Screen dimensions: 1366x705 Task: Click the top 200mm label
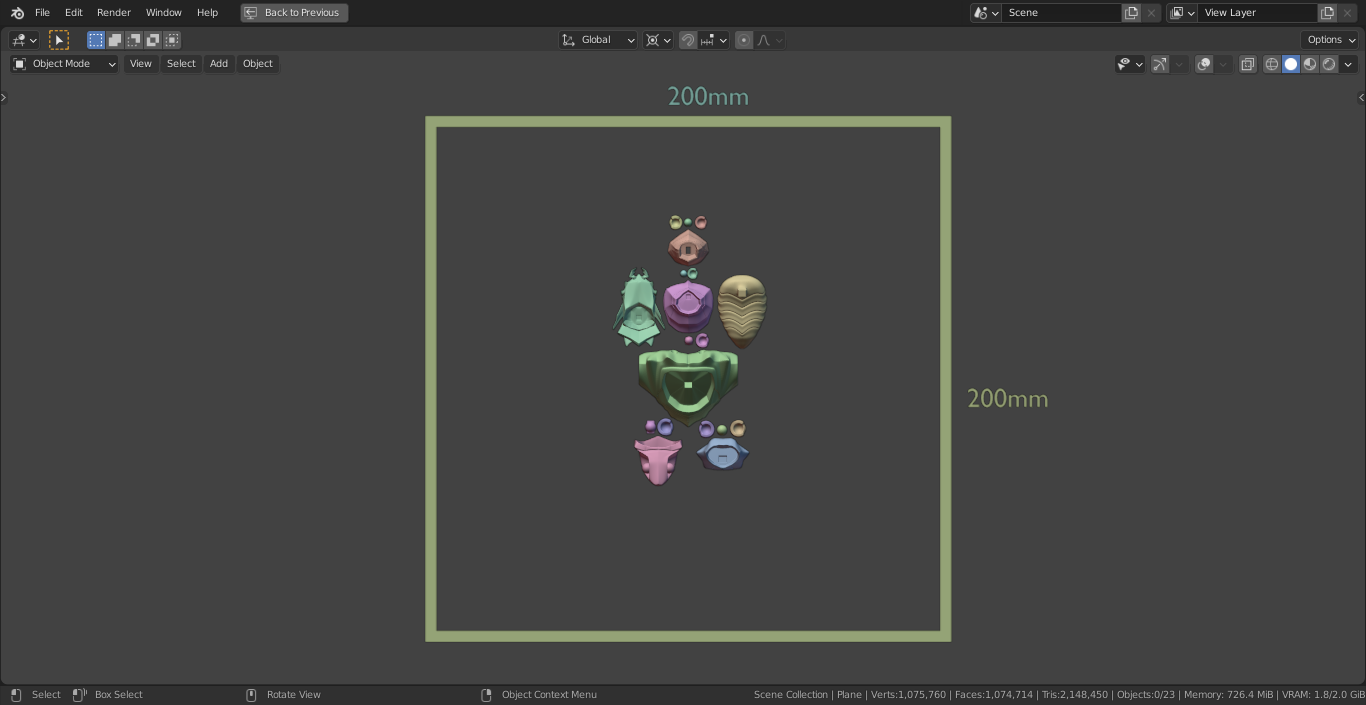pos(708,97)
